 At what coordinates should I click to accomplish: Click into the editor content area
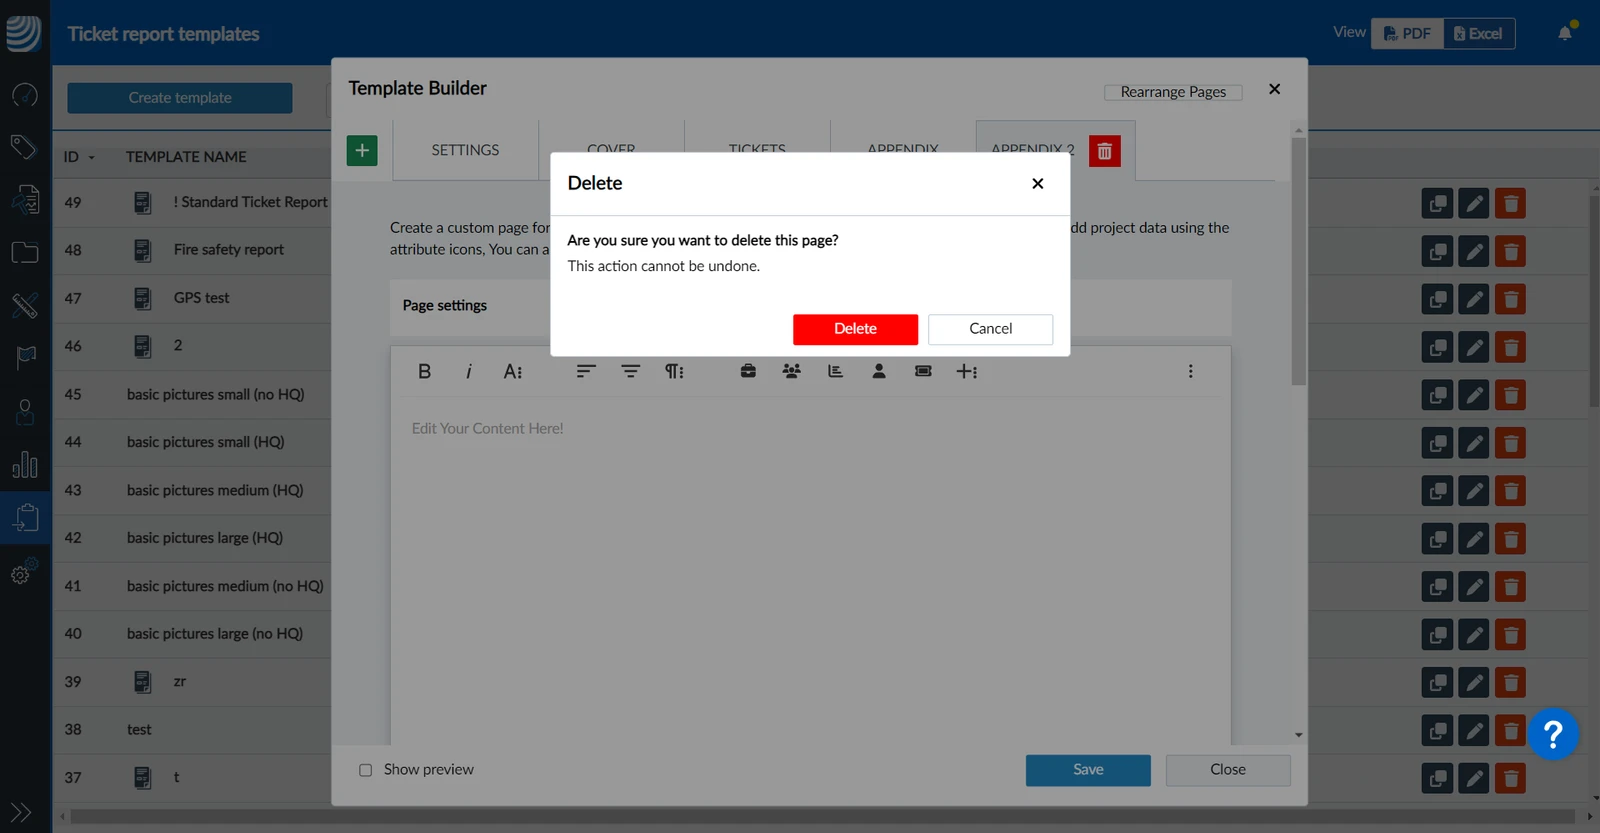pyautogui.click(x=810, y=570)
